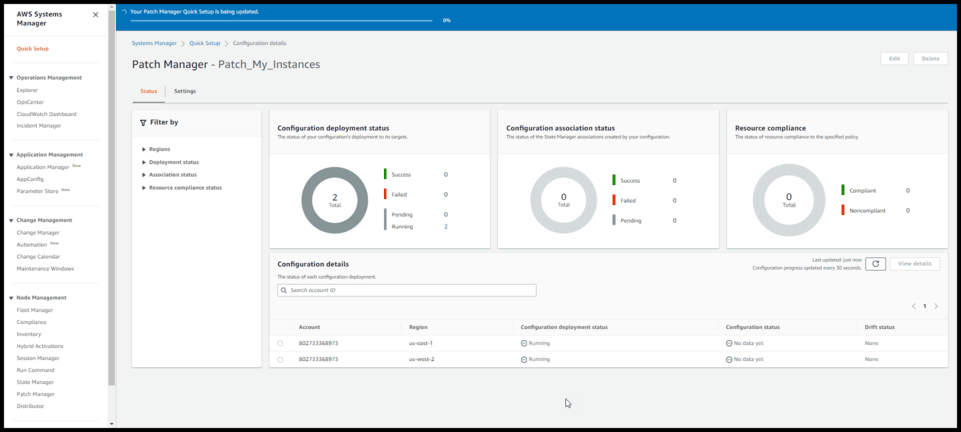Open AppConfig in the sidebar
This screenshot has width=961, height=432.
pos(30,179)
